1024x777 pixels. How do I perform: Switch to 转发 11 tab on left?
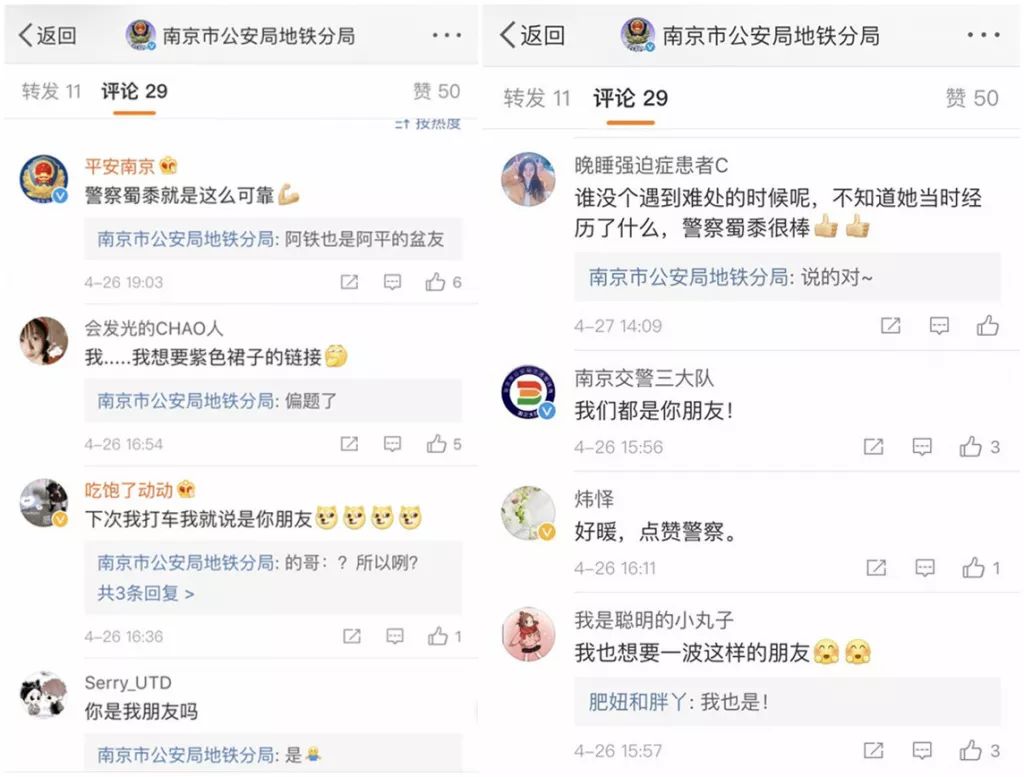[x=51, y=91]
